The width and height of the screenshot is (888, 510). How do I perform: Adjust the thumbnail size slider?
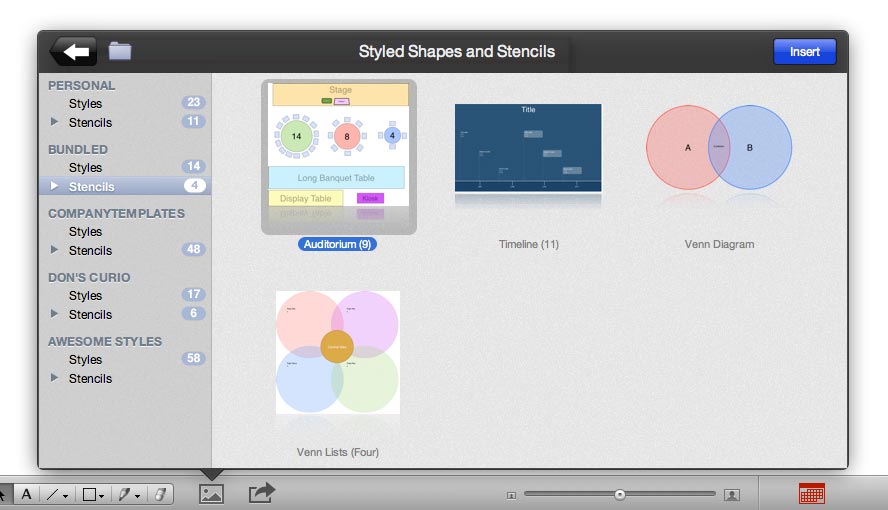pyautogui.click(x=620, y=494)
